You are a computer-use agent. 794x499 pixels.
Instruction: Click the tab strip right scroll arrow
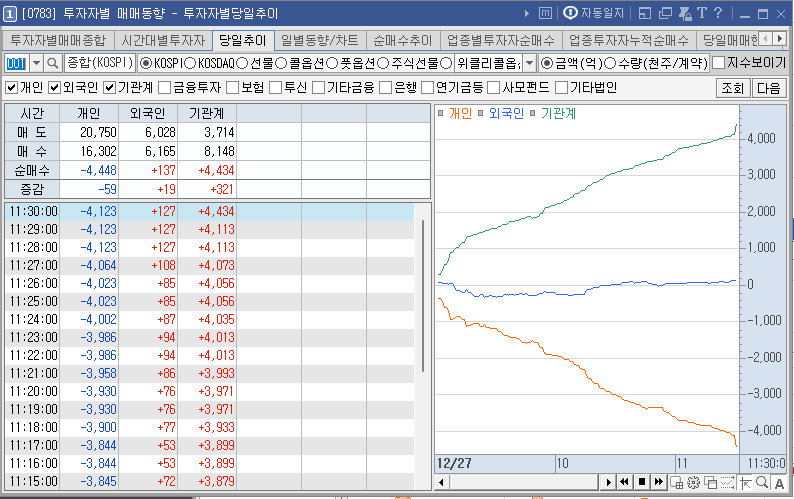(x=780, y=39)
